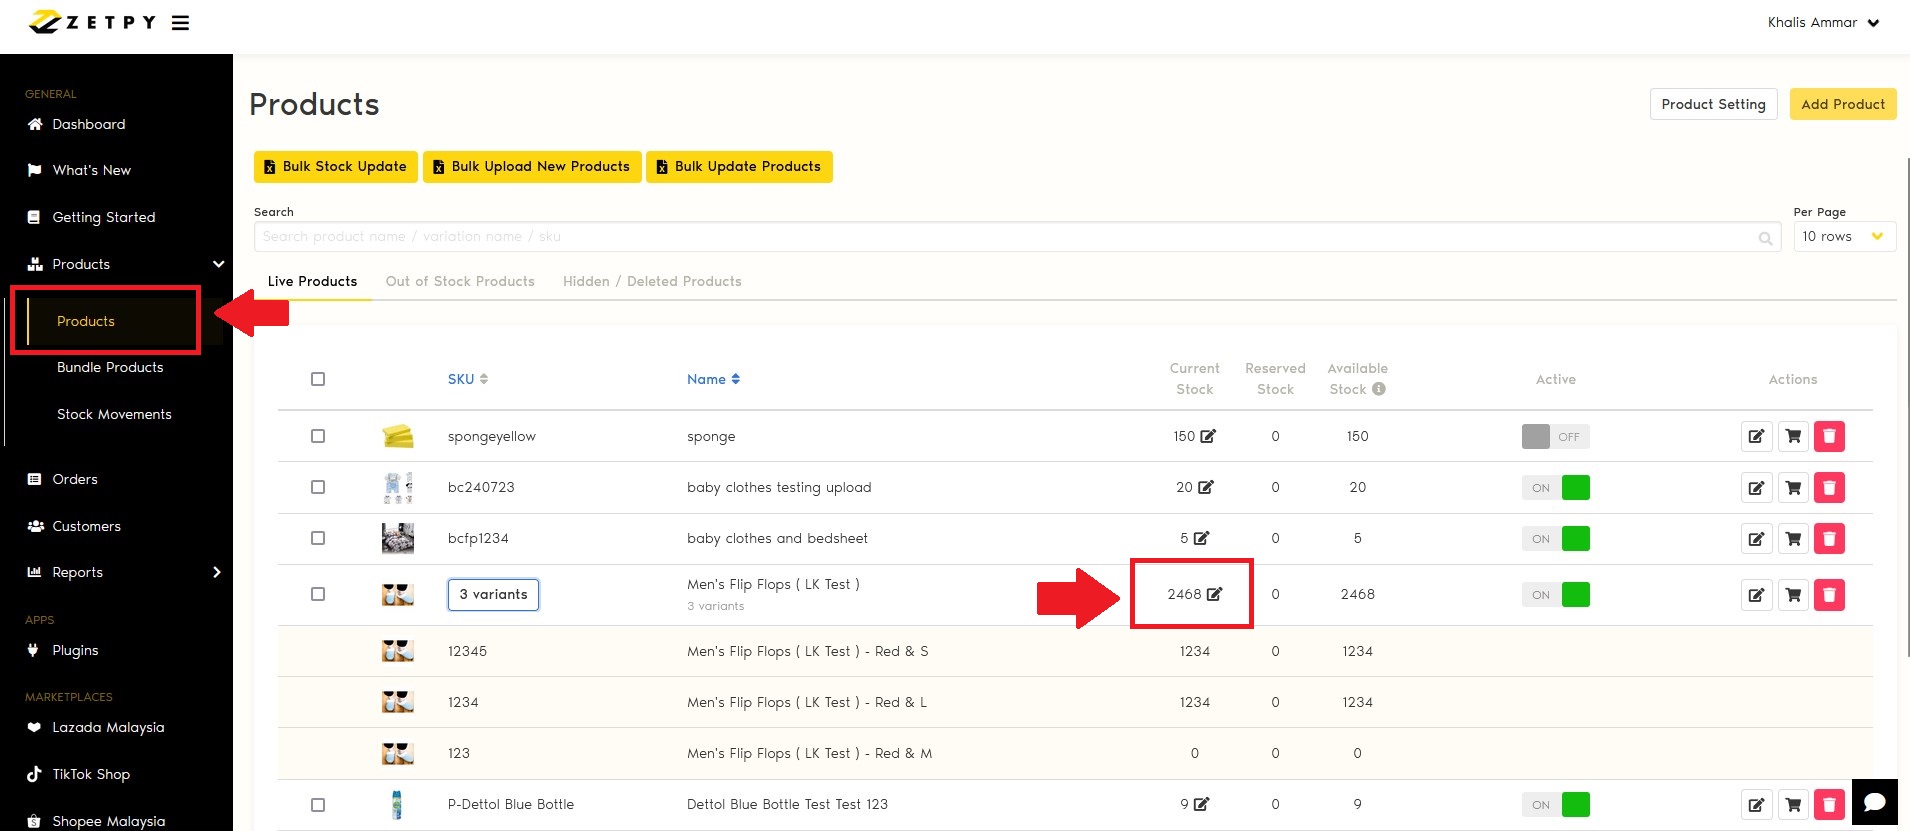Toggle the sponge product active switch on

click(x=1555, y=437)
